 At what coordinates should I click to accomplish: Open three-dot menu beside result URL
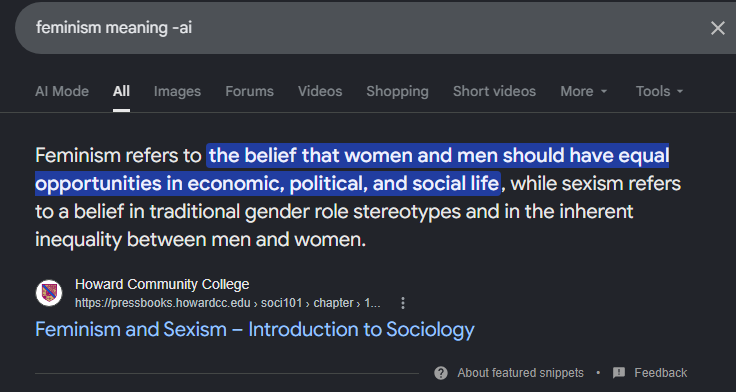(403, 303)
